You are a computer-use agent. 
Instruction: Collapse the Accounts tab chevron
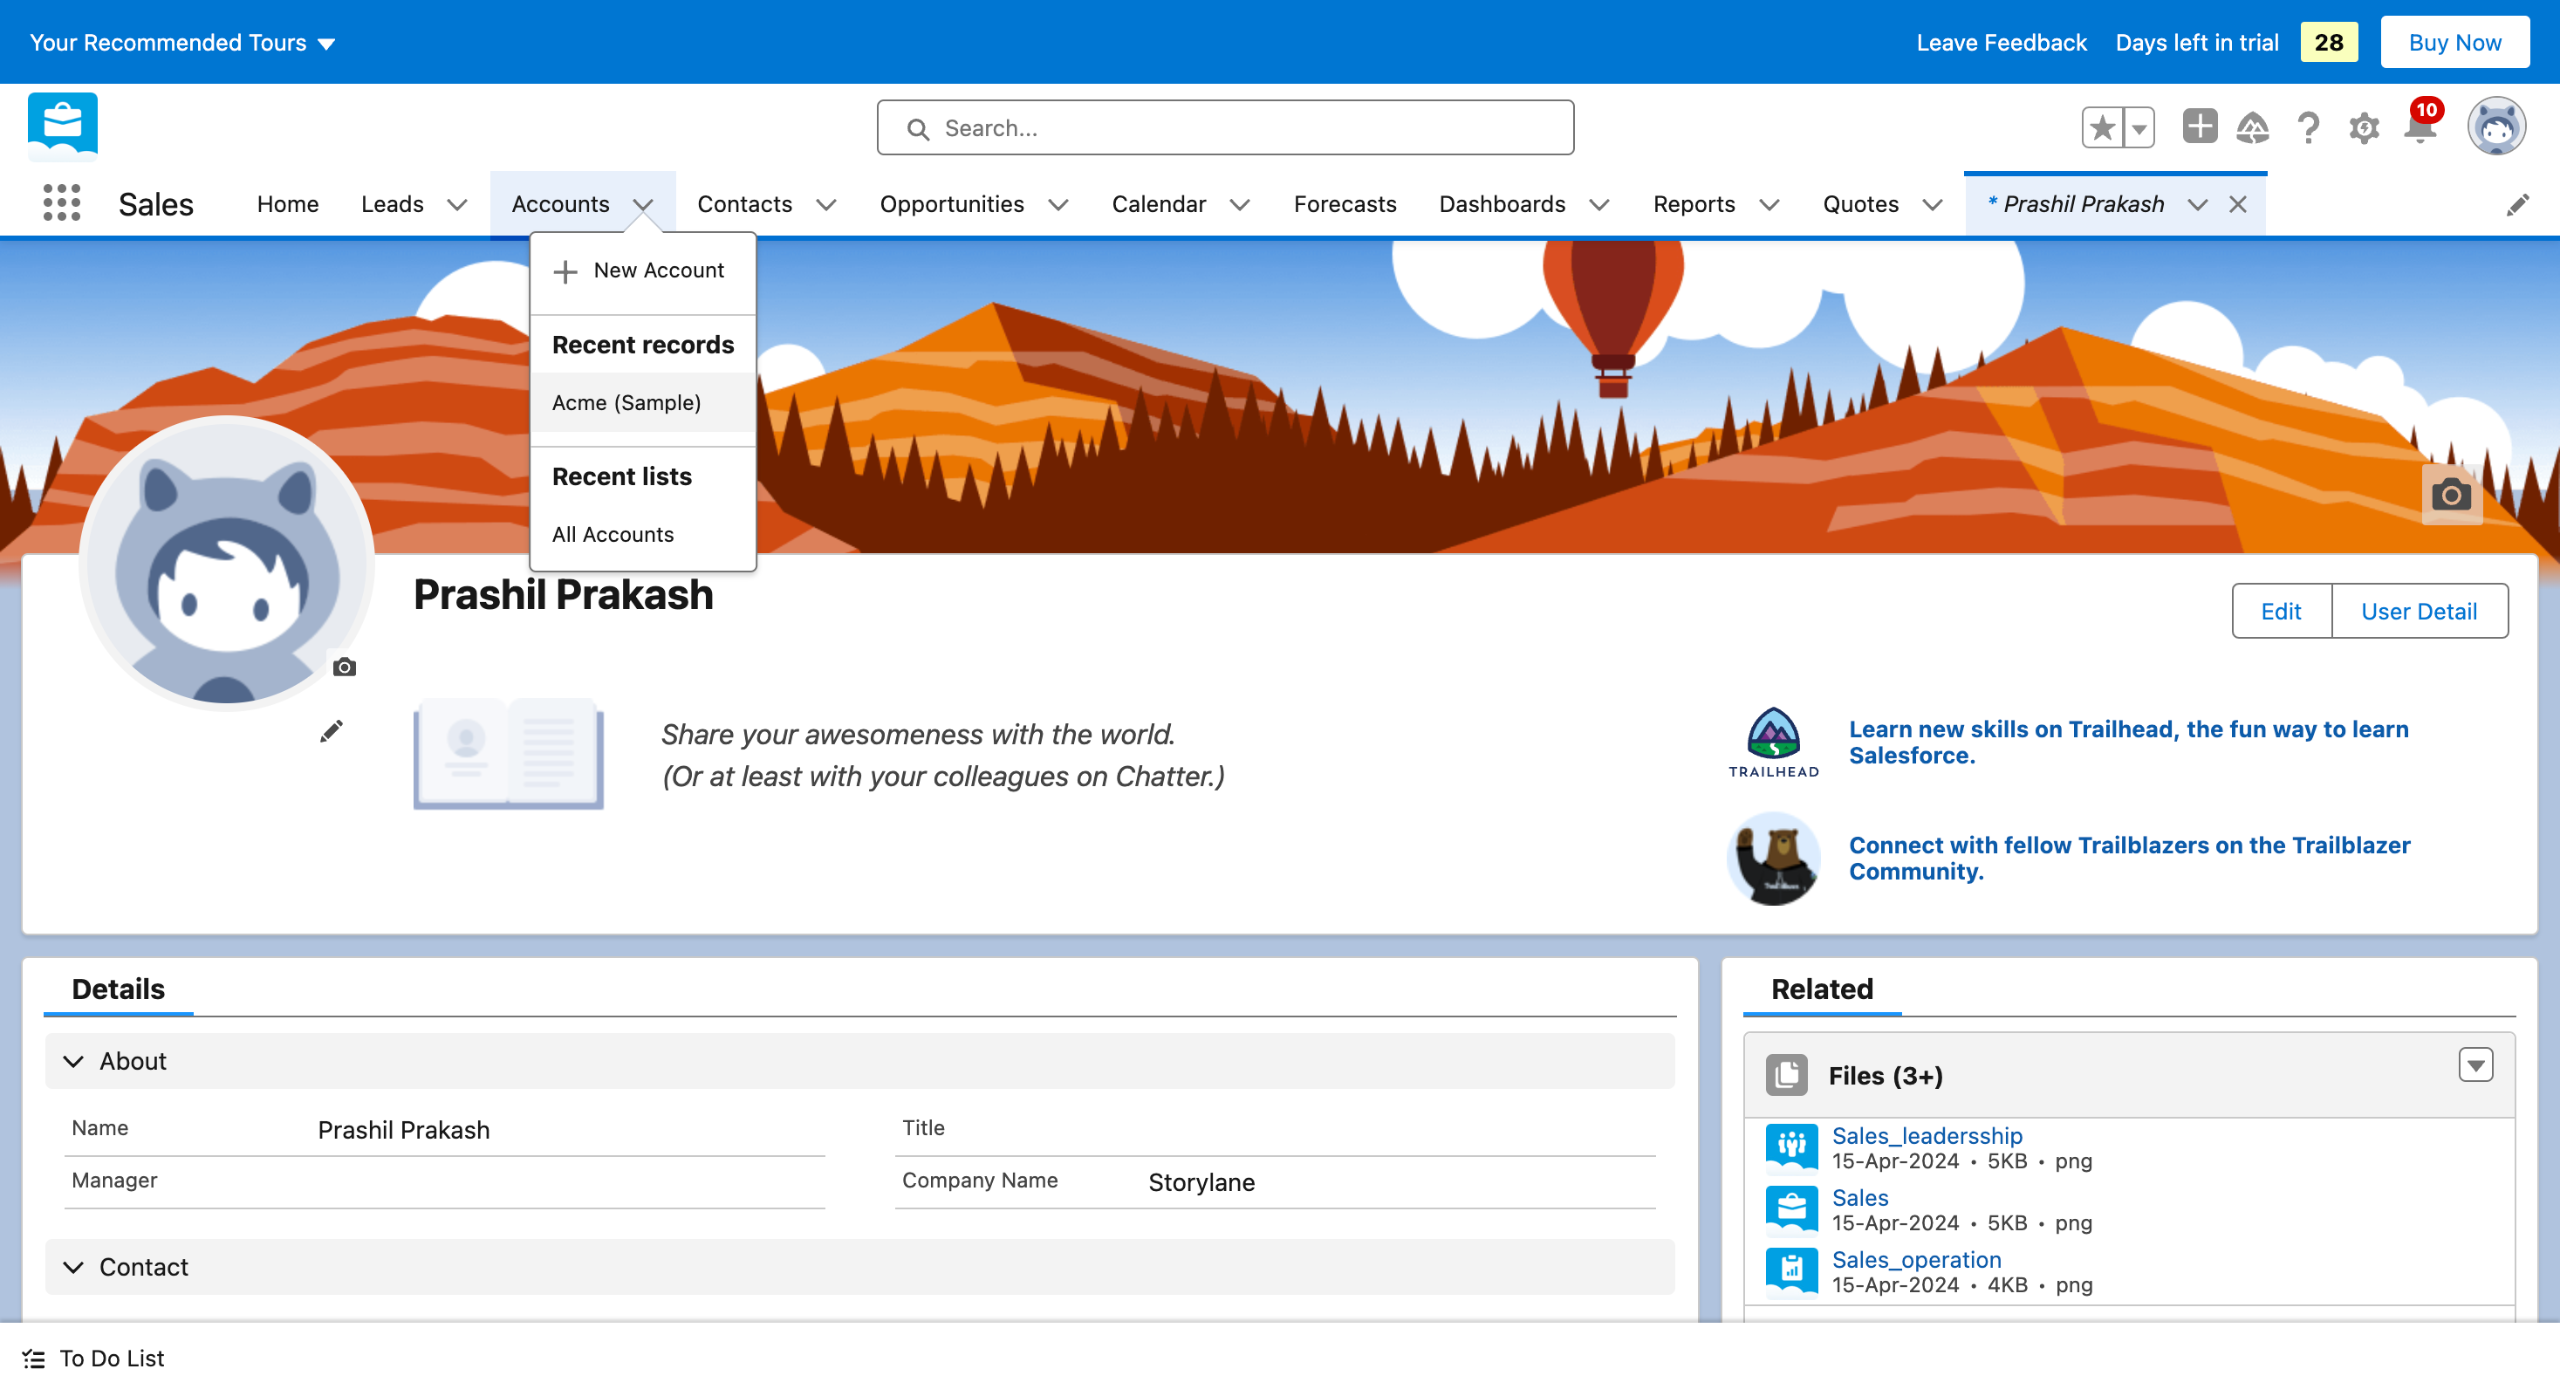pos(643,205)
